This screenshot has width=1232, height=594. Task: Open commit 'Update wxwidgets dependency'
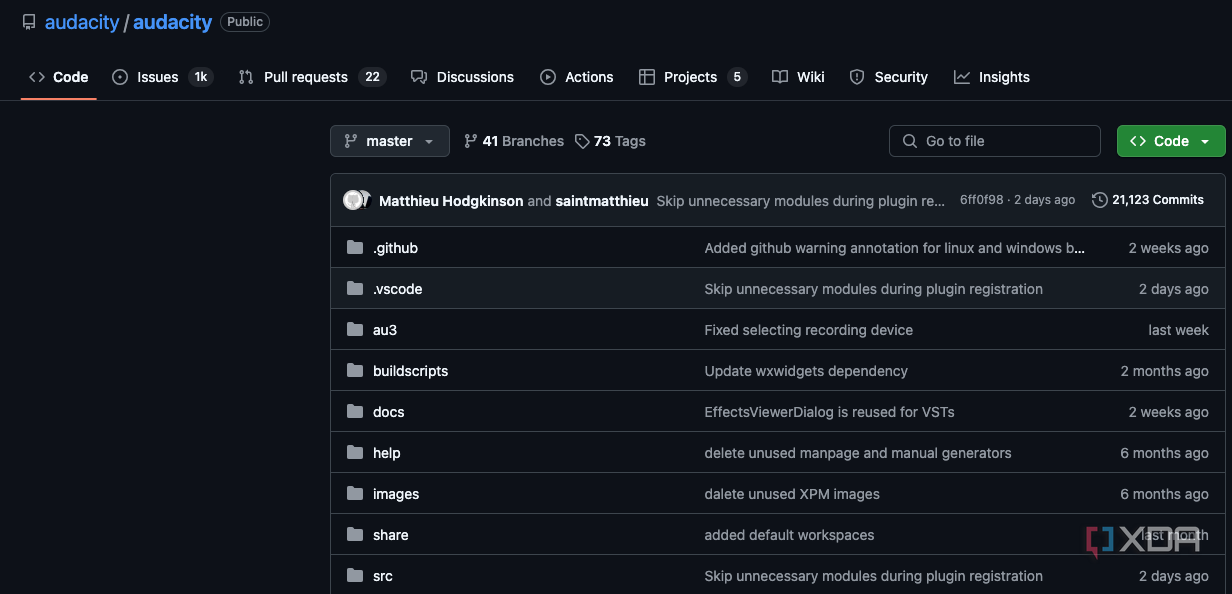pyautogui.click(x=806, y=371)
